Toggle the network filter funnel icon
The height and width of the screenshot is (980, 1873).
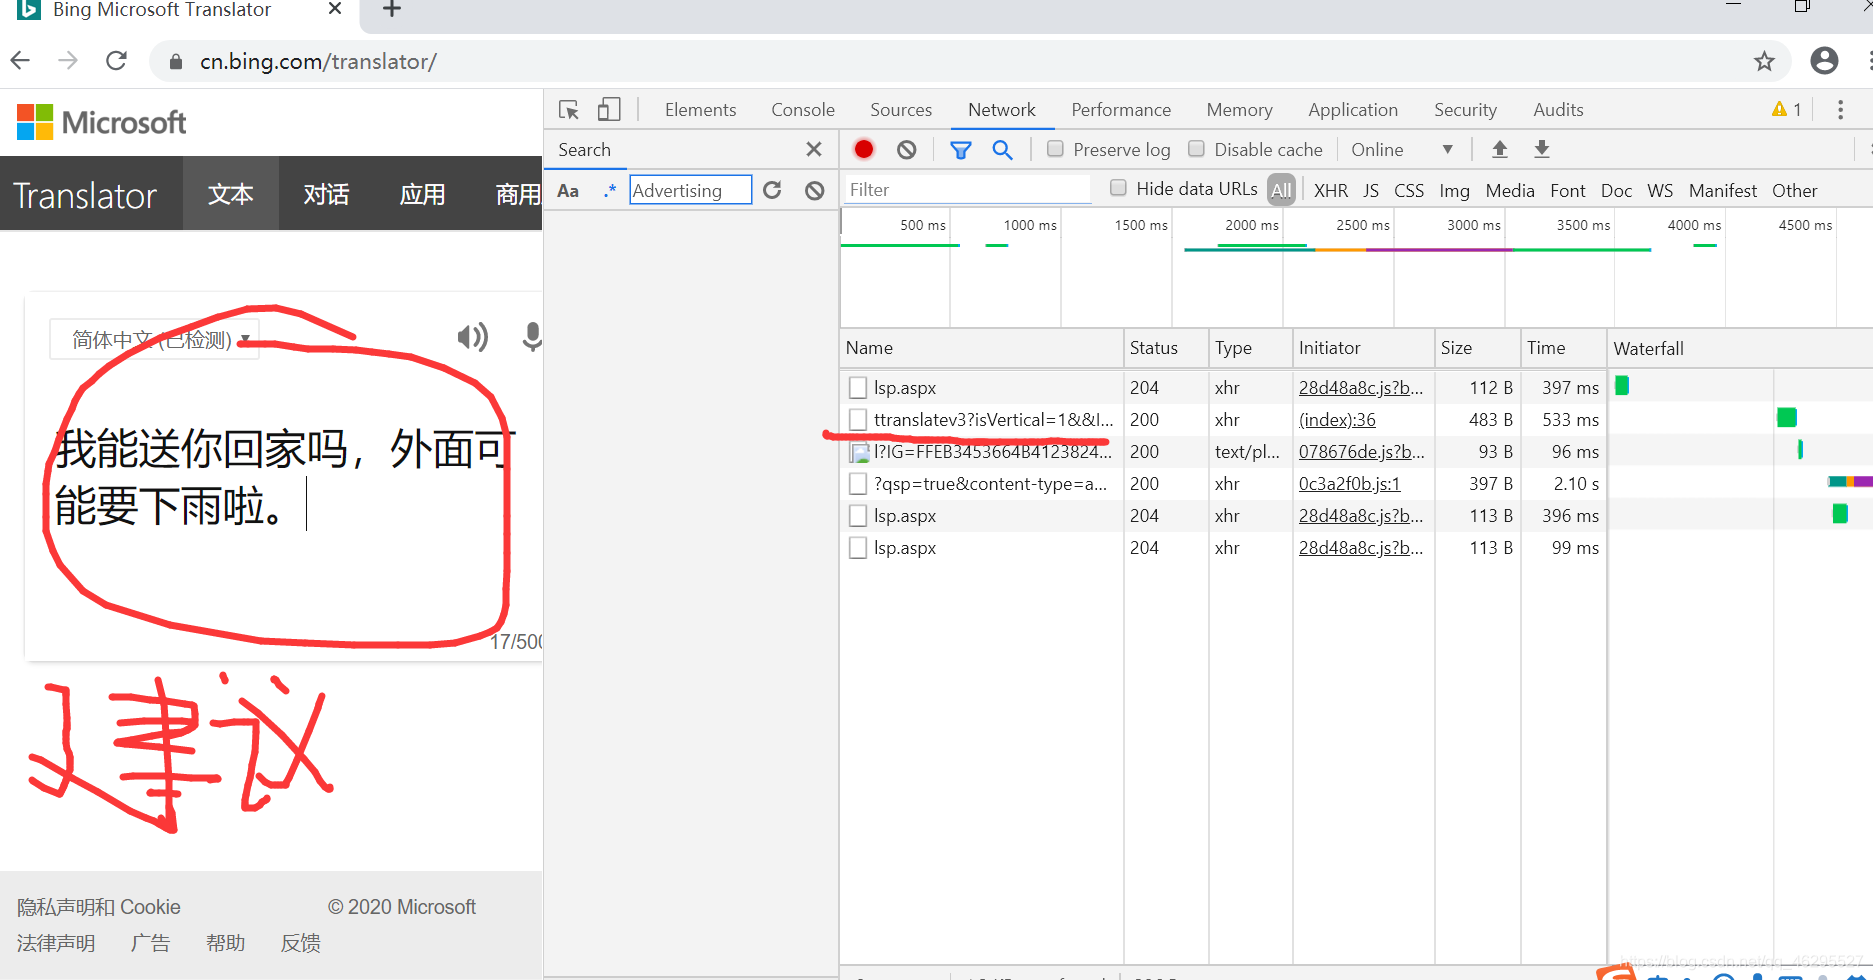point(960,150)
